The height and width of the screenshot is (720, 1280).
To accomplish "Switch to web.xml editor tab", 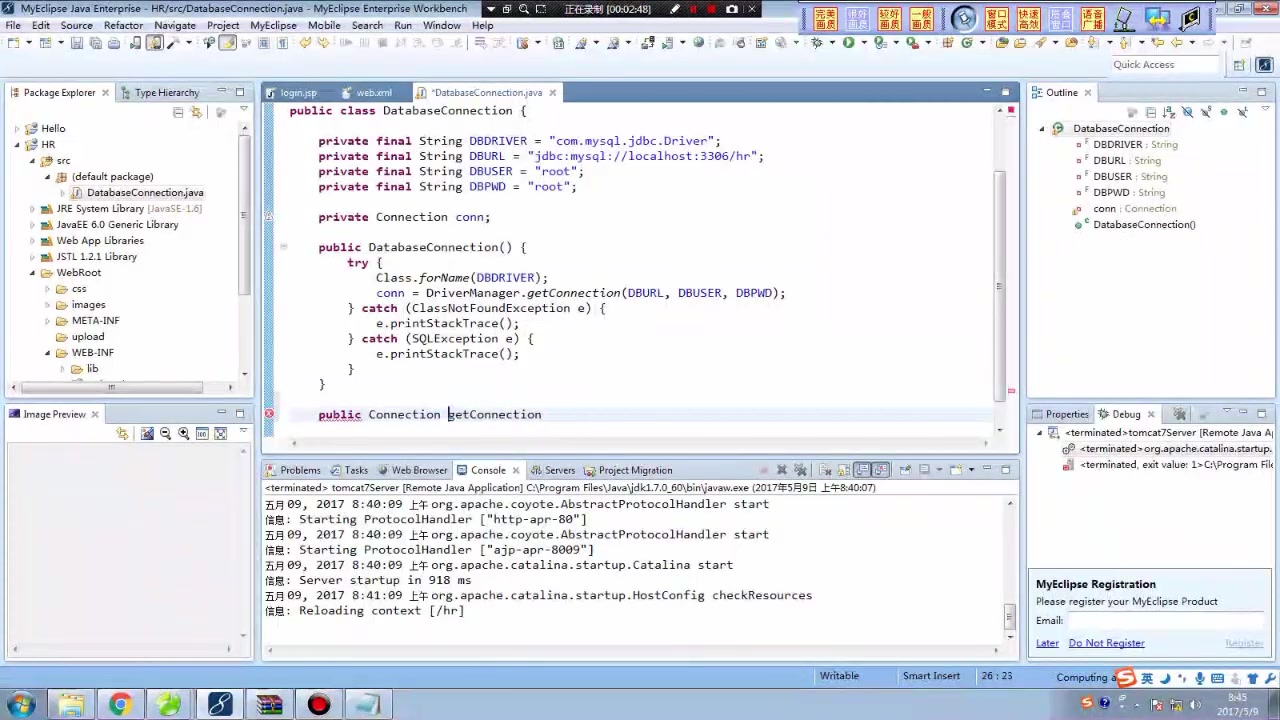I will 374,92.
